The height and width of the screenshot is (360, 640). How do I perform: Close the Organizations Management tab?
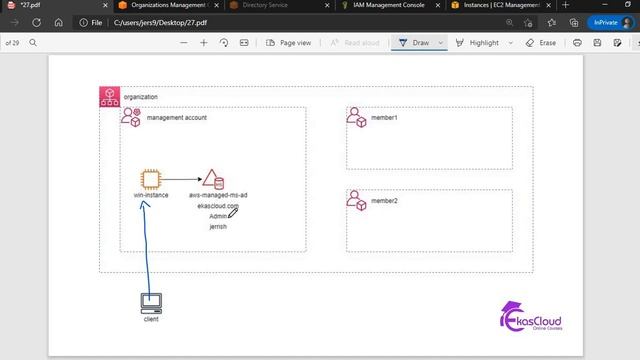[x=216, y=5]
